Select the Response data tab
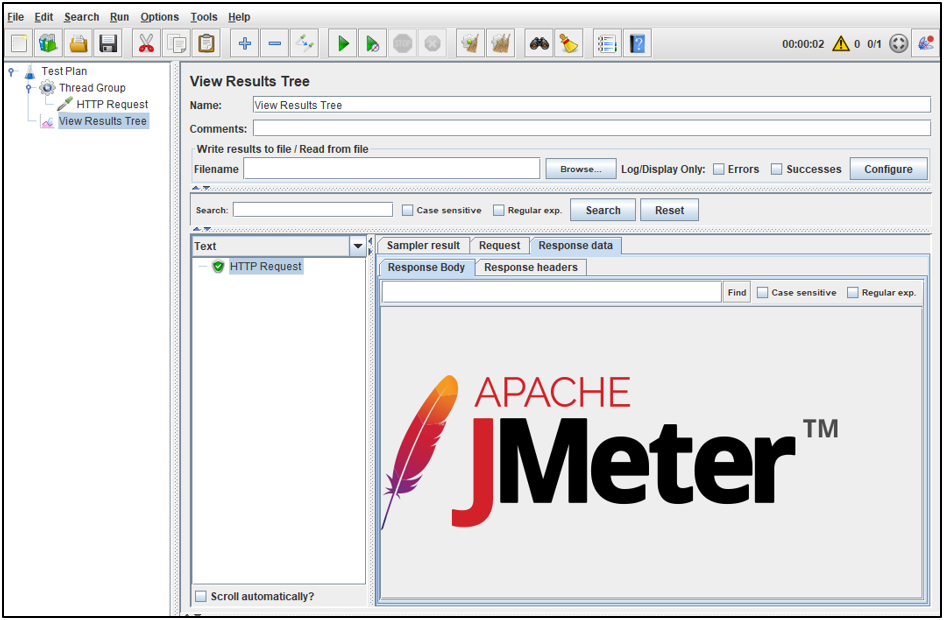Screen dimensions: 944x620 pos(576,246)
